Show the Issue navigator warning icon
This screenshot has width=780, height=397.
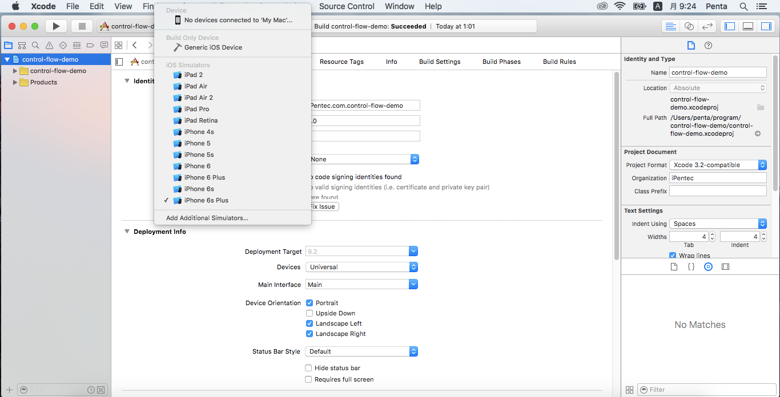(49, 45)
